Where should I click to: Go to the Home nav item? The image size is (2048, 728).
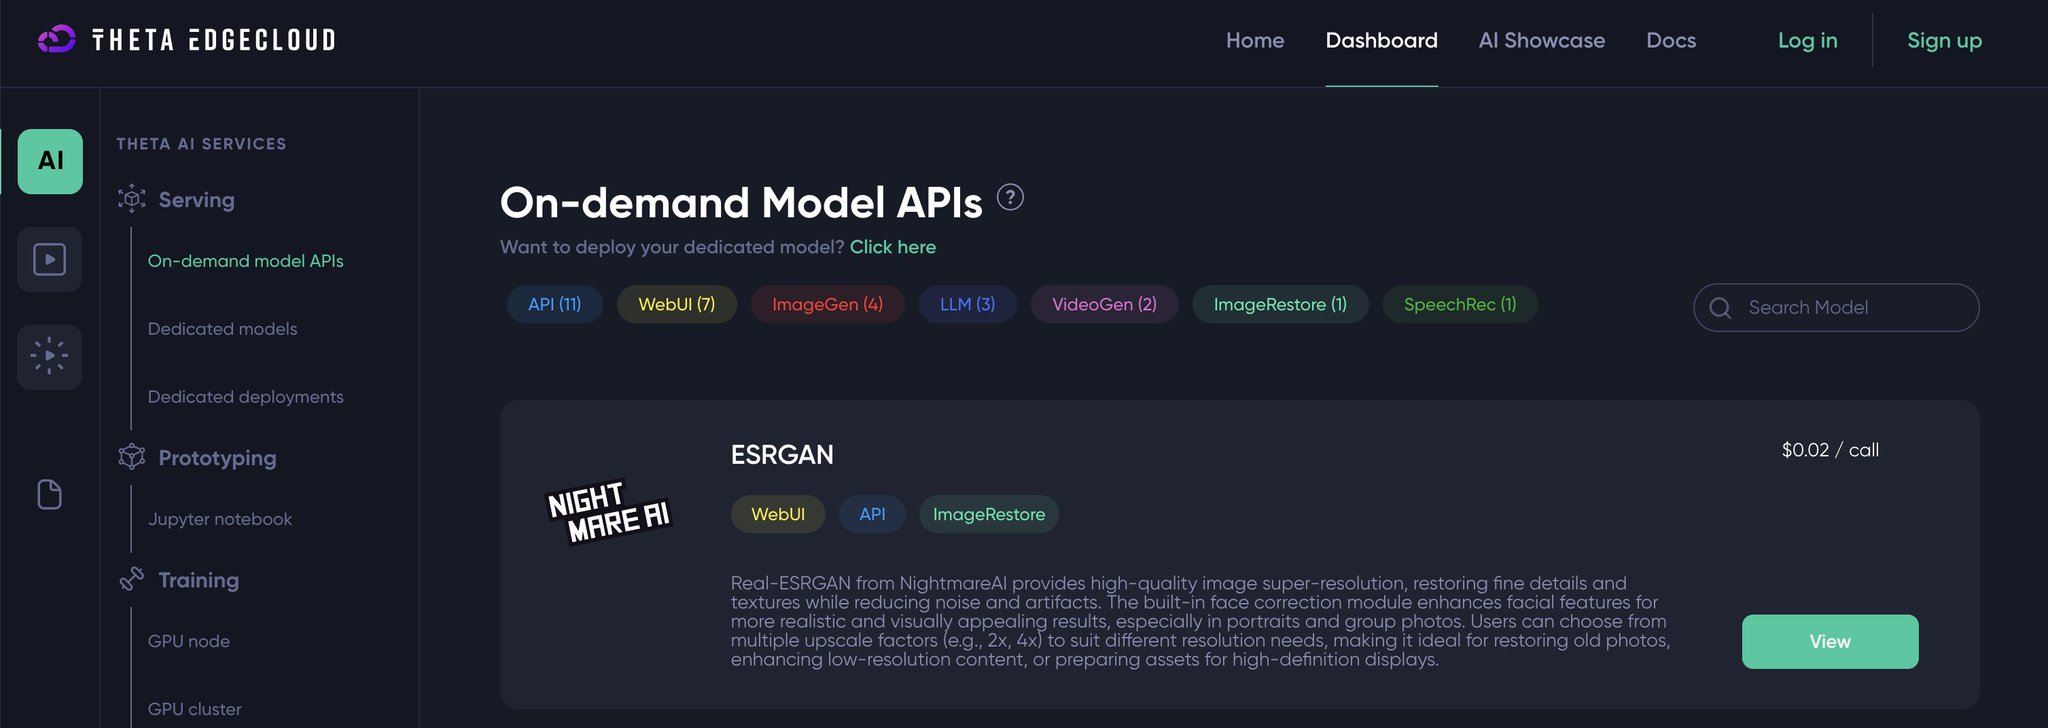click(x=1255, y=41)
